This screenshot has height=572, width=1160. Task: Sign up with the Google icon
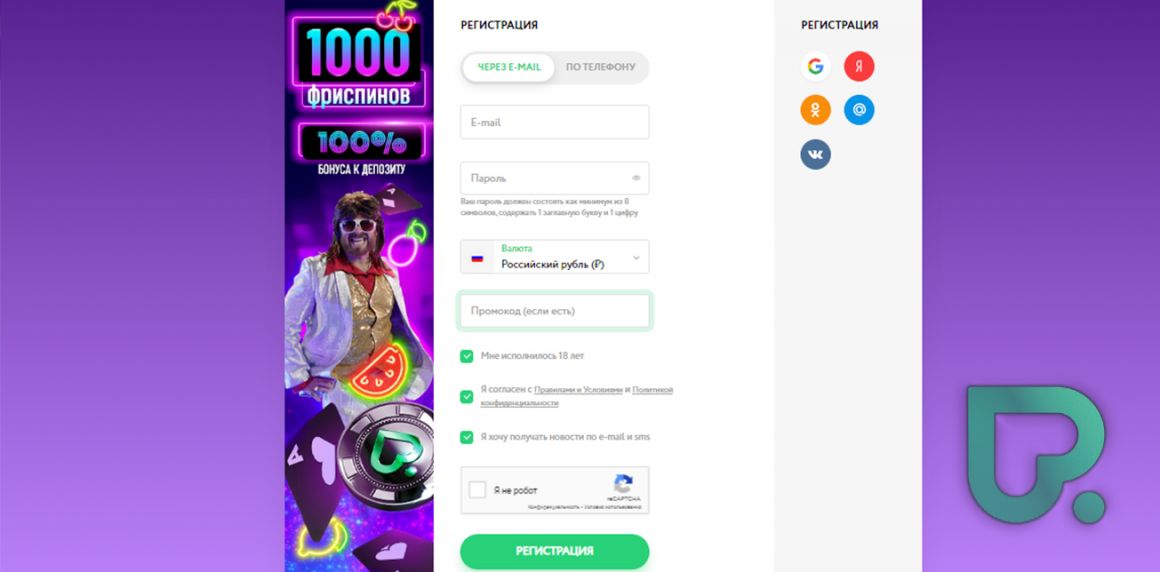(x=815, y=67)
